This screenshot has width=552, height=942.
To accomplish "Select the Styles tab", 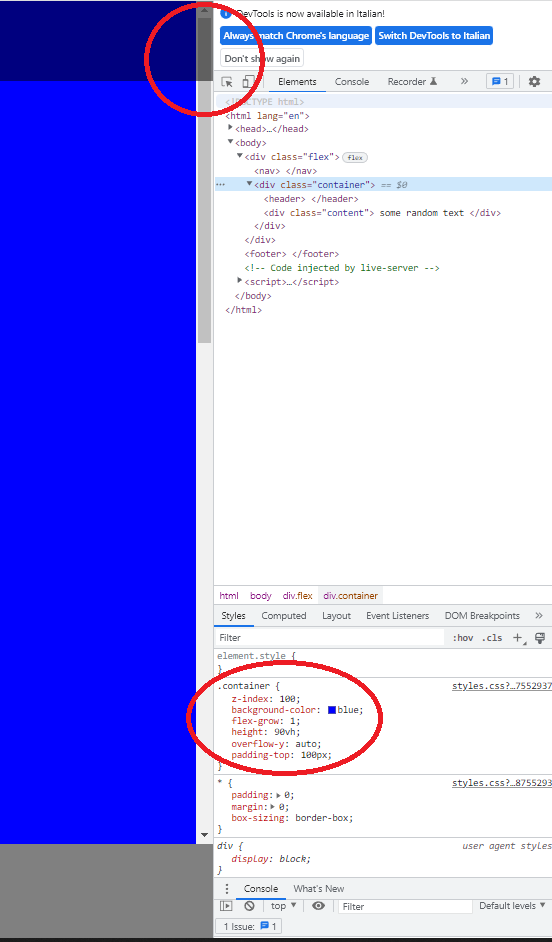I will click(x=233, y=616).
